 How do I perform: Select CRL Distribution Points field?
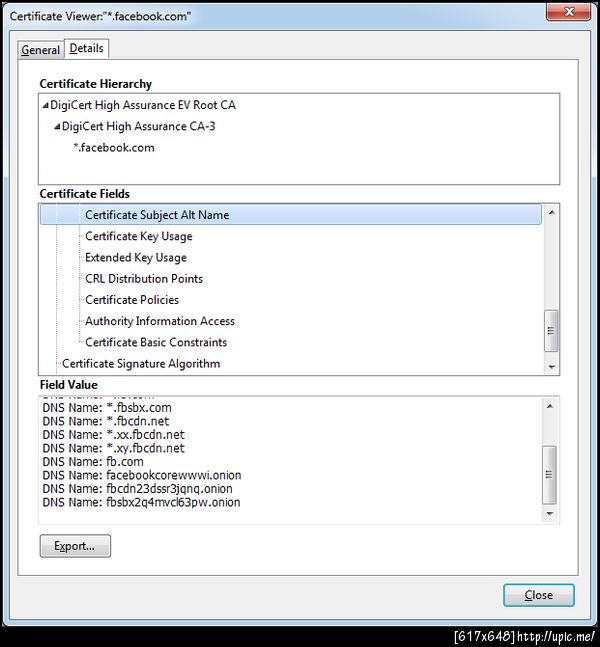click(x=144, y=279)
